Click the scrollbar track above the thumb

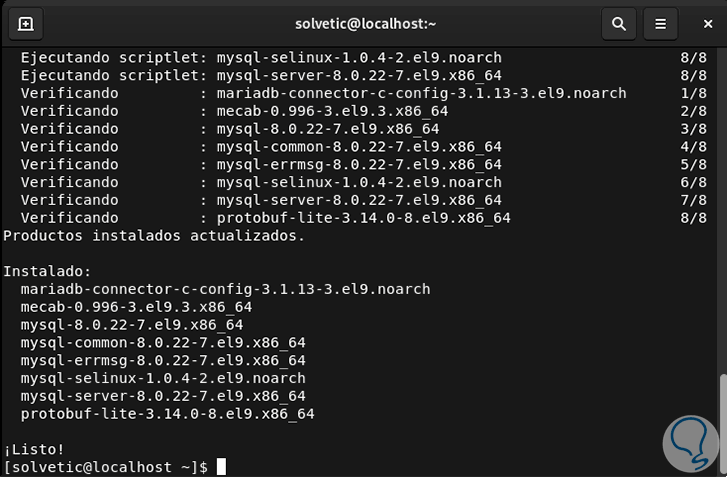pyautogui.click(x=722, y=200)
